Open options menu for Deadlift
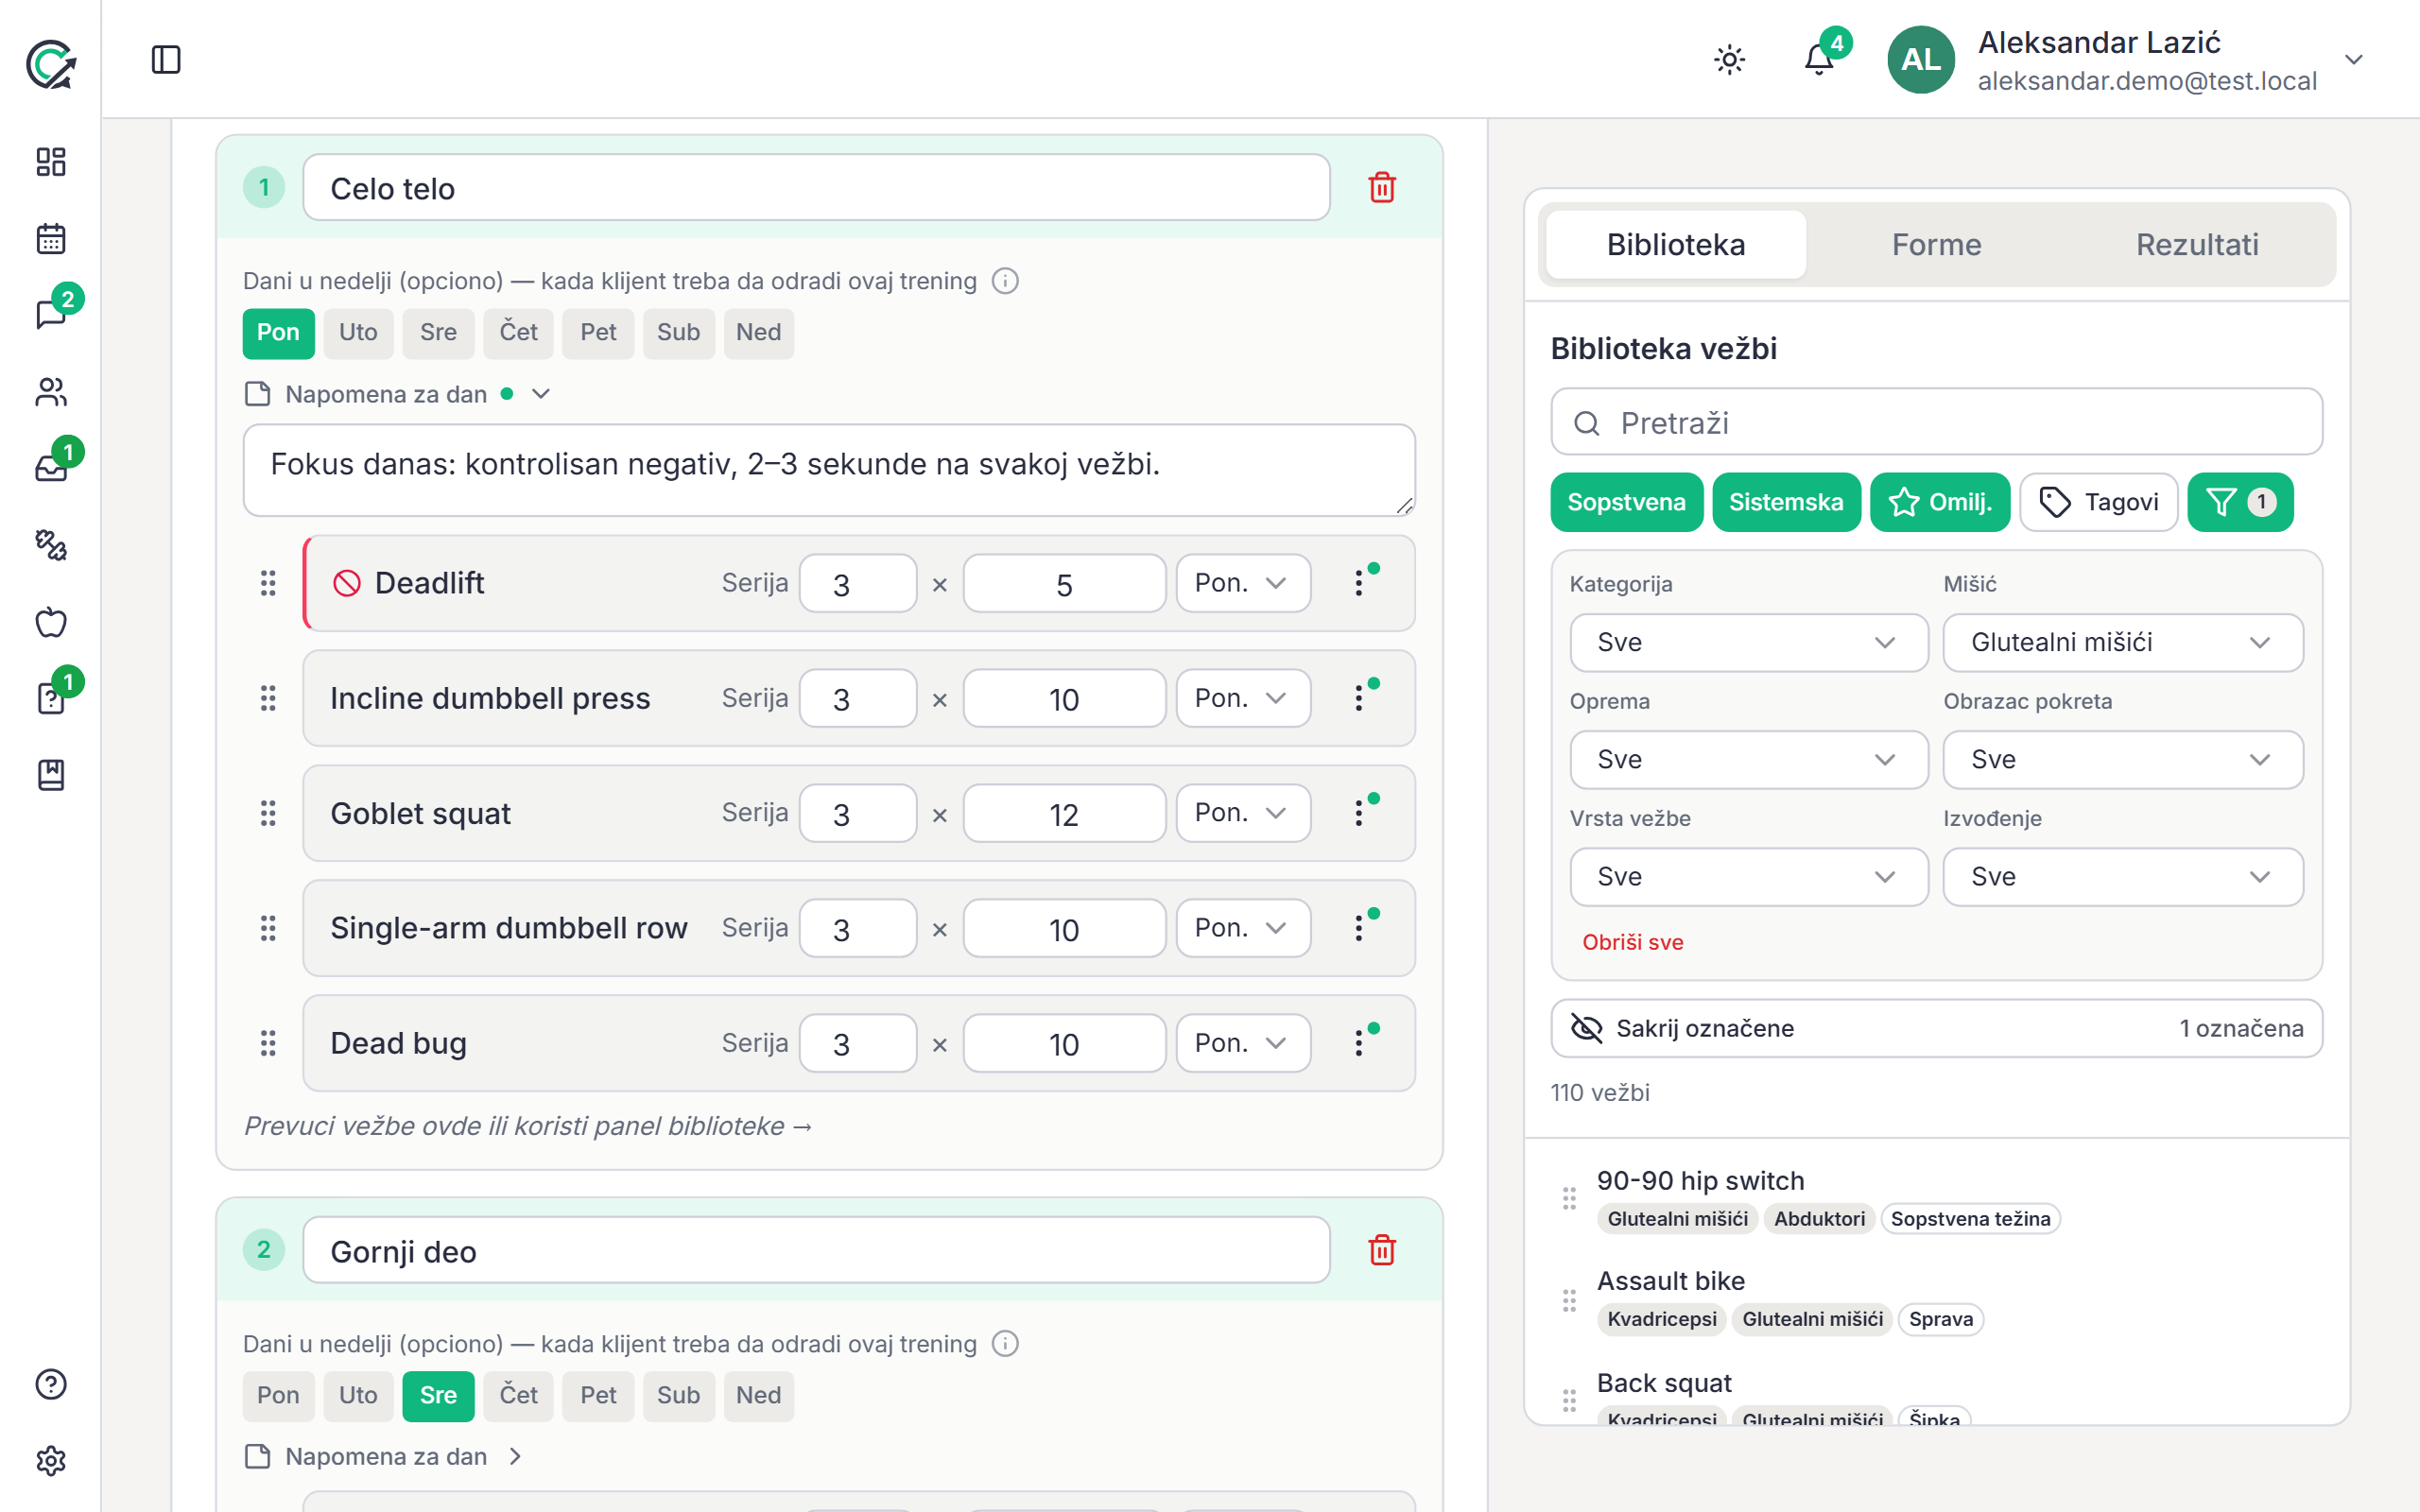2420x1512 pixels. (x=1359, y=583)
